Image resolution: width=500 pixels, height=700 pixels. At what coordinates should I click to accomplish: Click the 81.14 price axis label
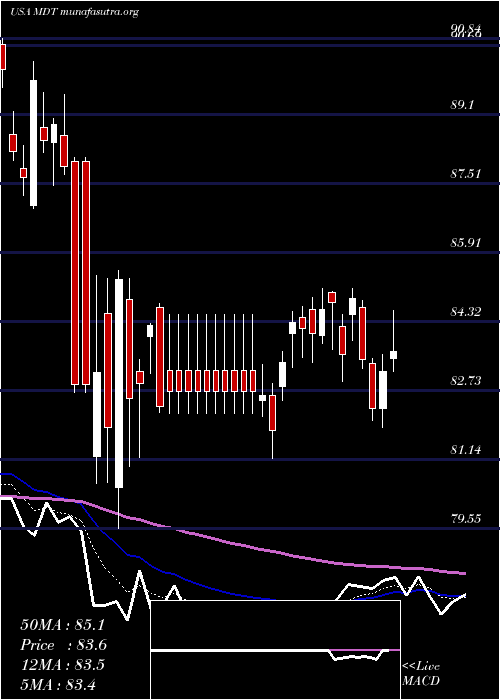tap(465, 449)
